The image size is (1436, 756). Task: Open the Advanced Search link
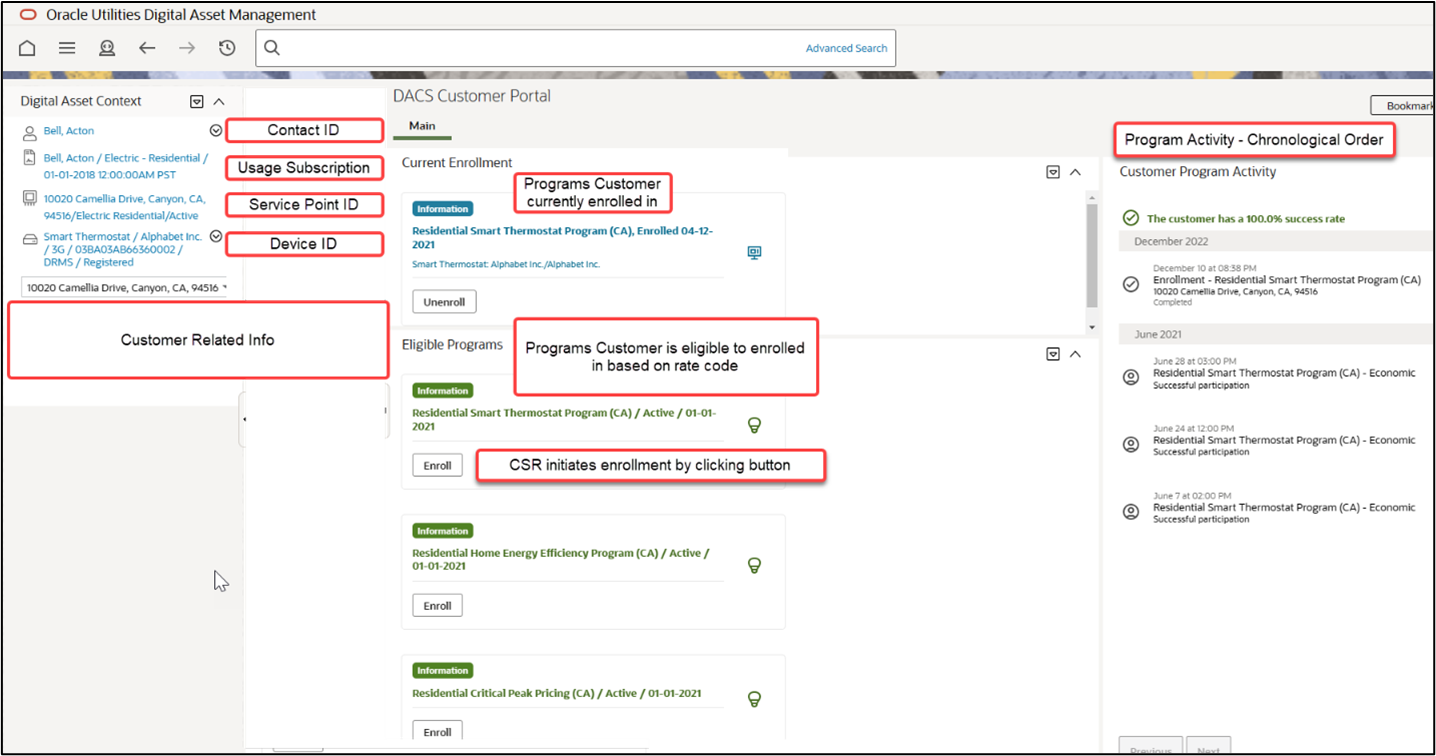846,48
